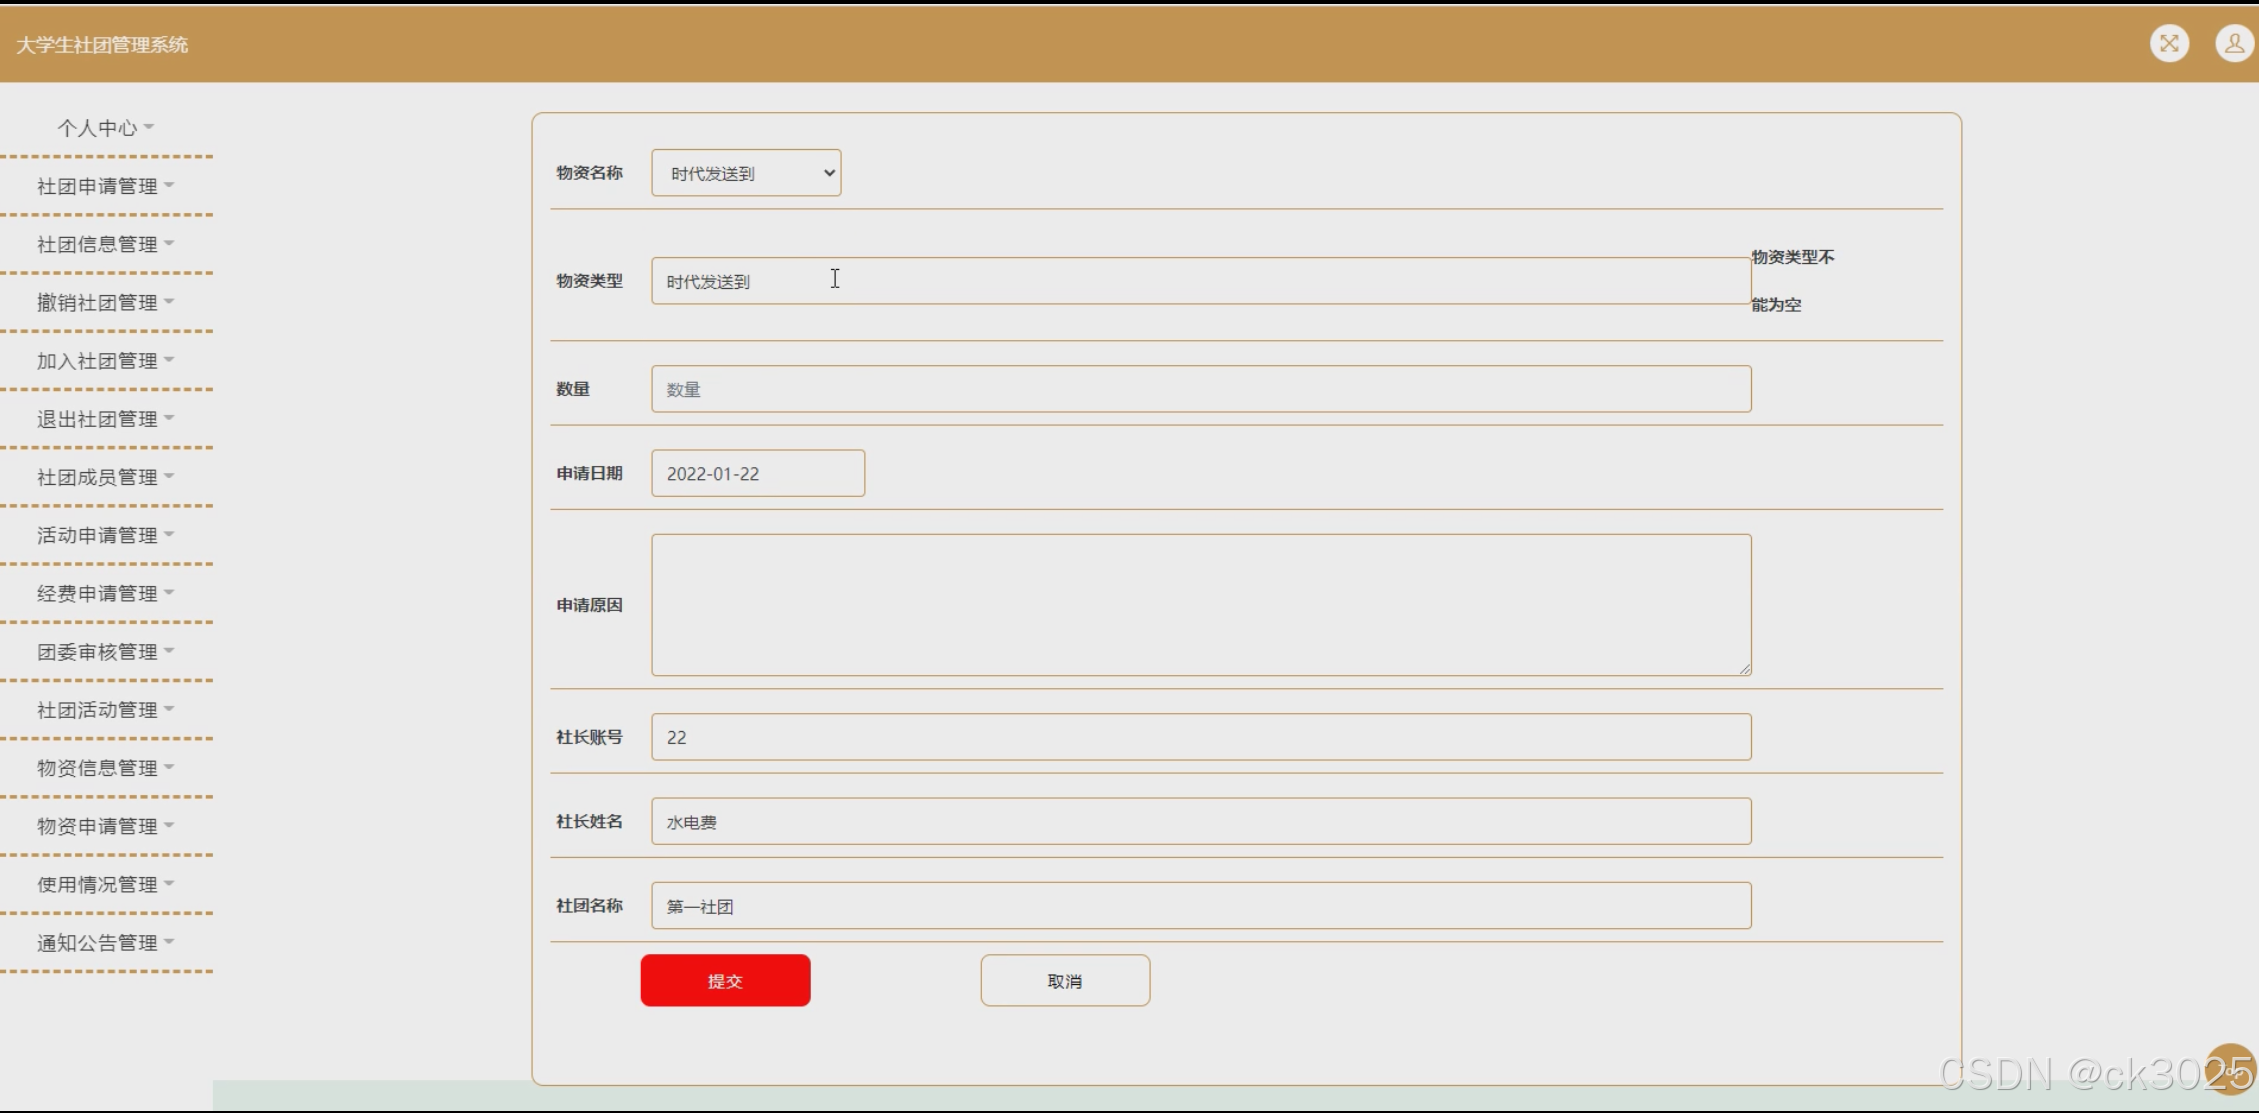Select the 社长账号 input field
The height and width of the screenshot is (1113, 2259).
(x=1200, y=737)
